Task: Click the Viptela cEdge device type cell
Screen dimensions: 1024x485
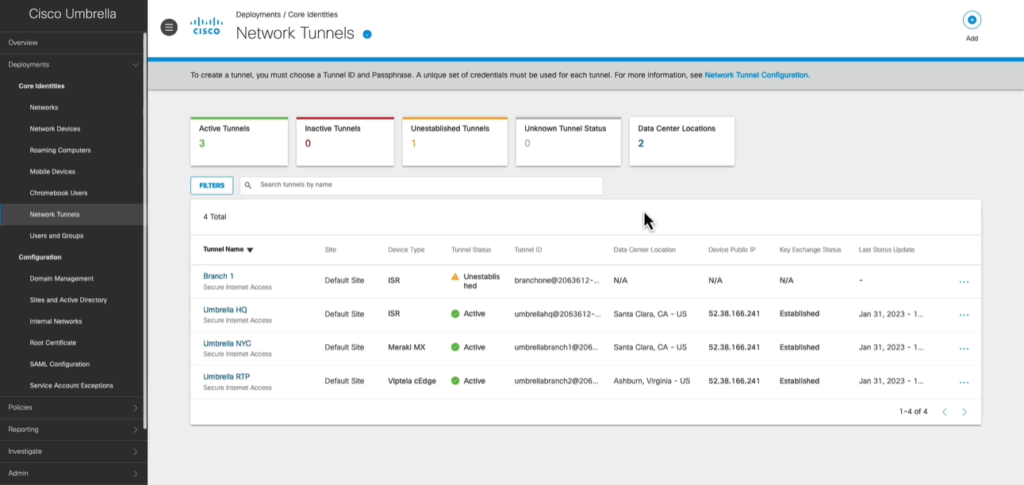Action: pyautogui.click(x=412, y=381)
